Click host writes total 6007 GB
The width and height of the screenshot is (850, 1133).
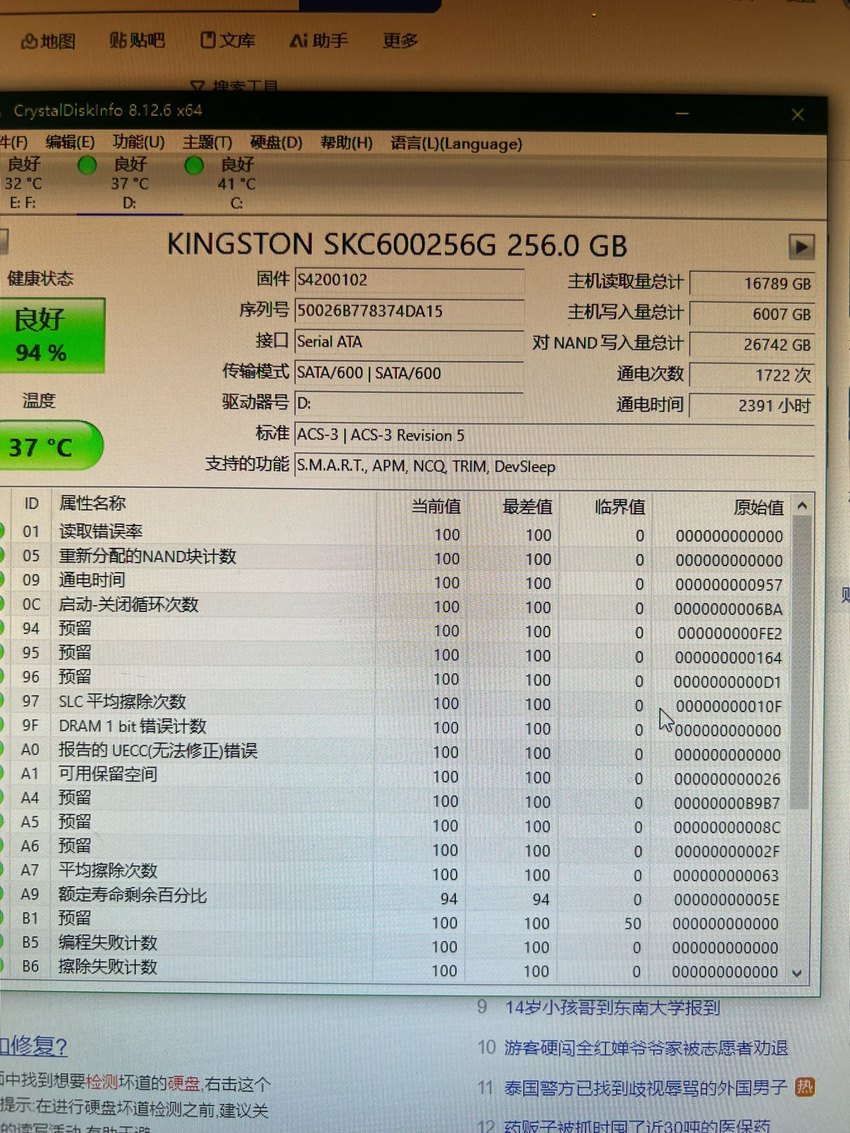pyautogui.click(x=752, y=314)
